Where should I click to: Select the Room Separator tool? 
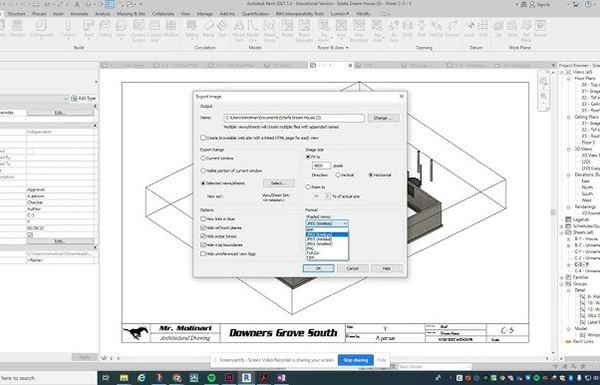click(x=304, y=31)
